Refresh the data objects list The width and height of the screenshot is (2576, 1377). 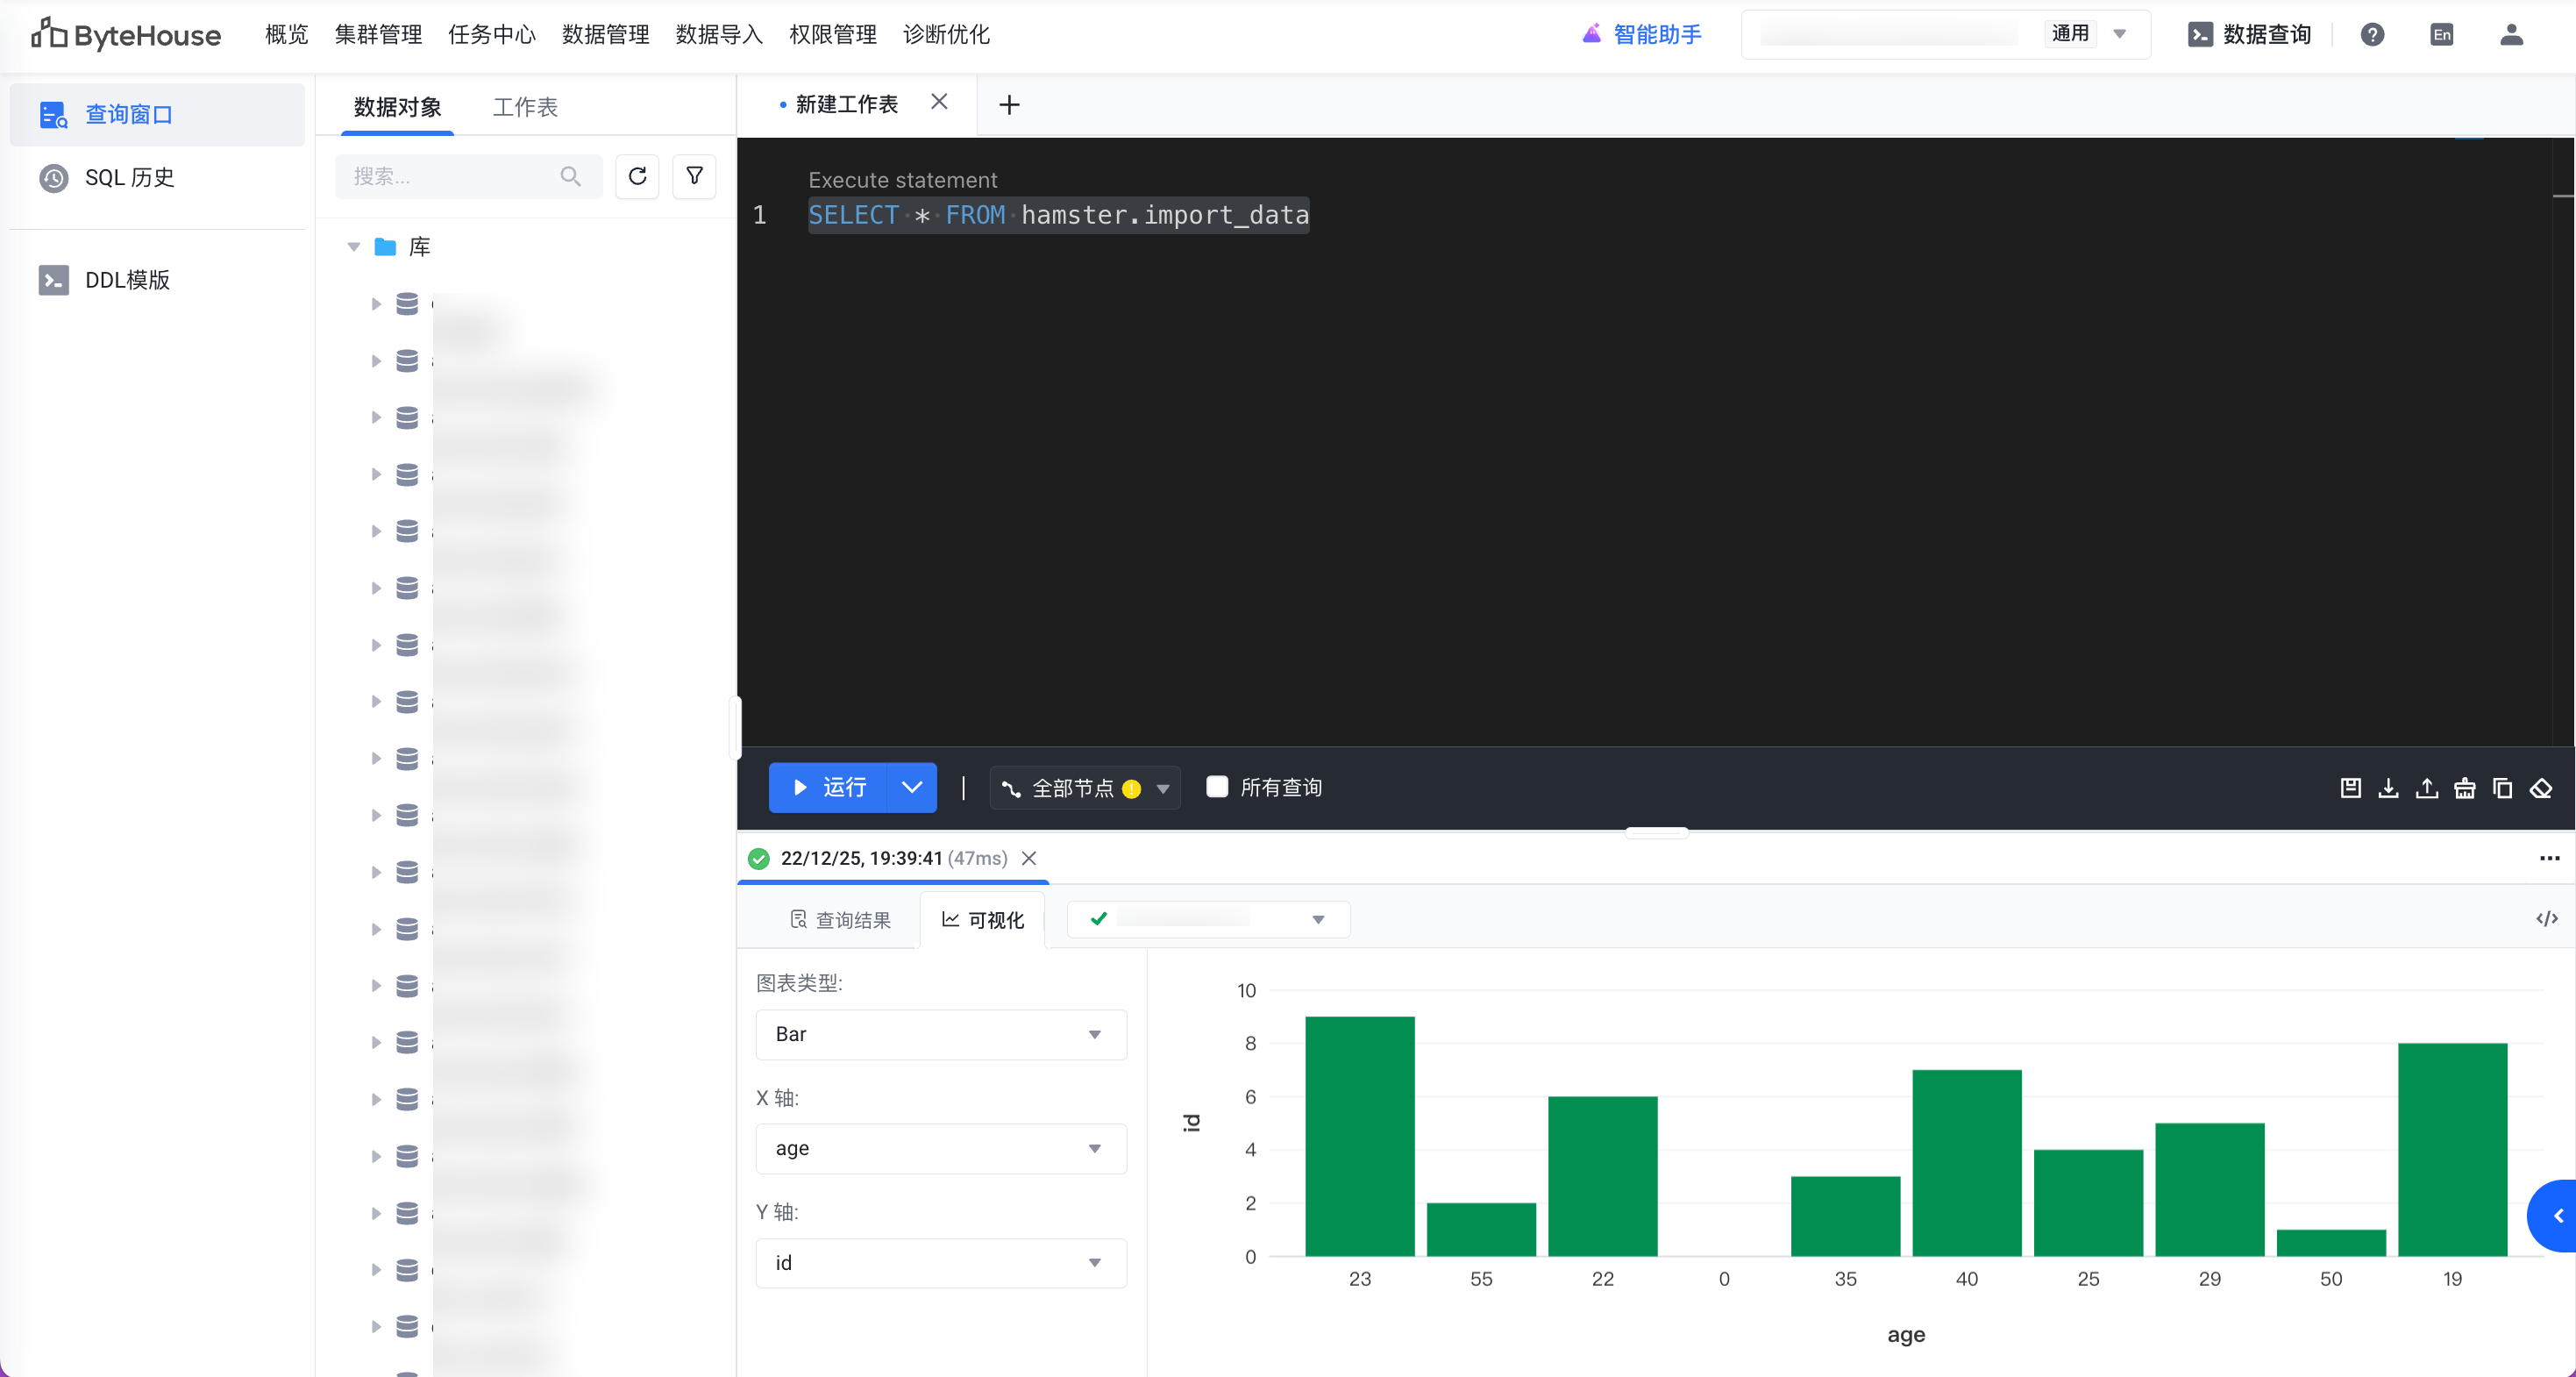[x=637, y=177]
